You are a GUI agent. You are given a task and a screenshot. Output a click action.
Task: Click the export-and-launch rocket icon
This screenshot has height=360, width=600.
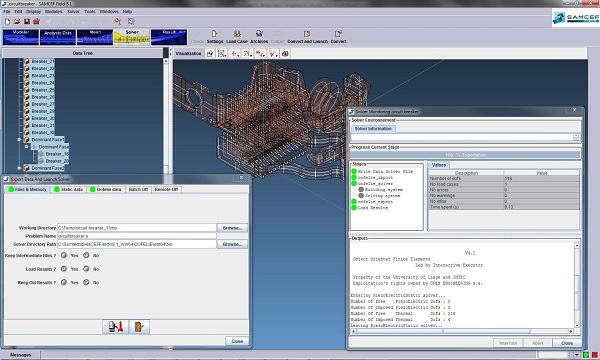tap(116, 327)
